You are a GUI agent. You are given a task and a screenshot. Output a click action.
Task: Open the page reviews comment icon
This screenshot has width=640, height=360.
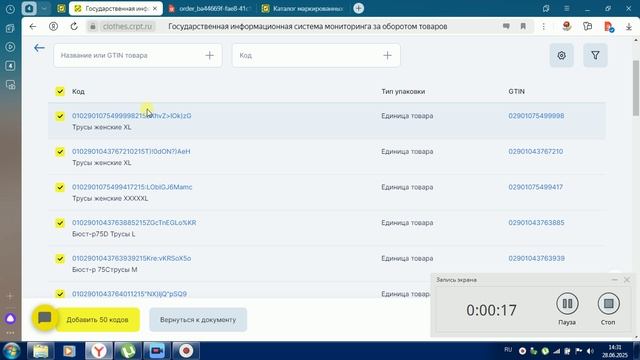point(506,26)
